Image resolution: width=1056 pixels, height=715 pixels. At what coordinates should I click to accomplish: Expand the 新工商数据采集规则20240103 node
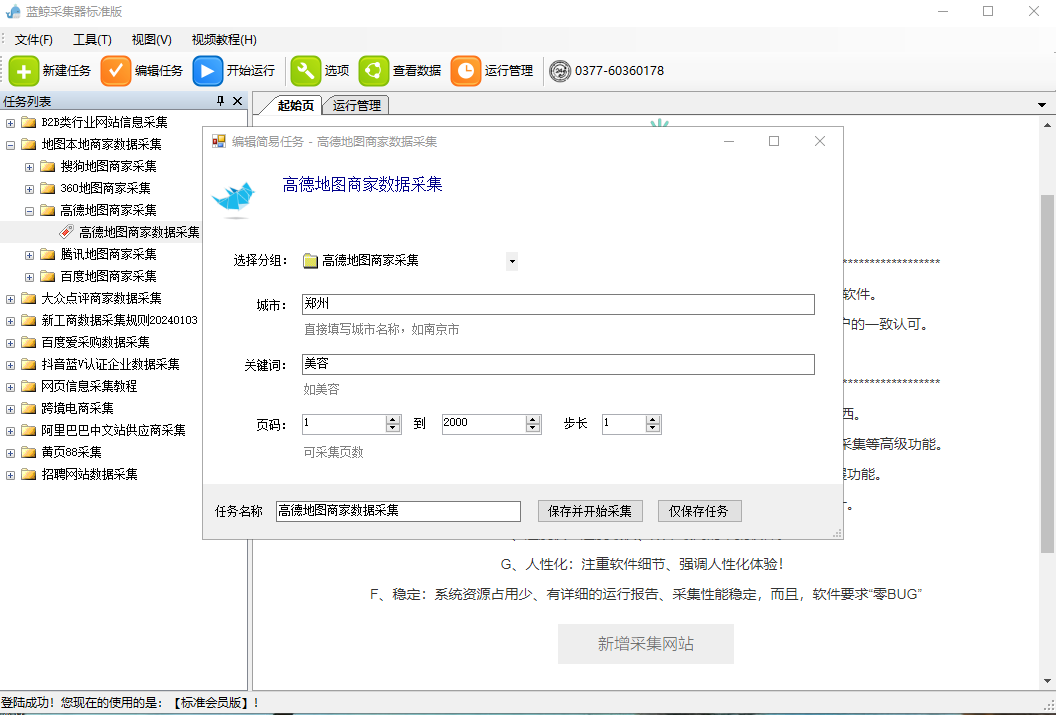coord(10,321)
